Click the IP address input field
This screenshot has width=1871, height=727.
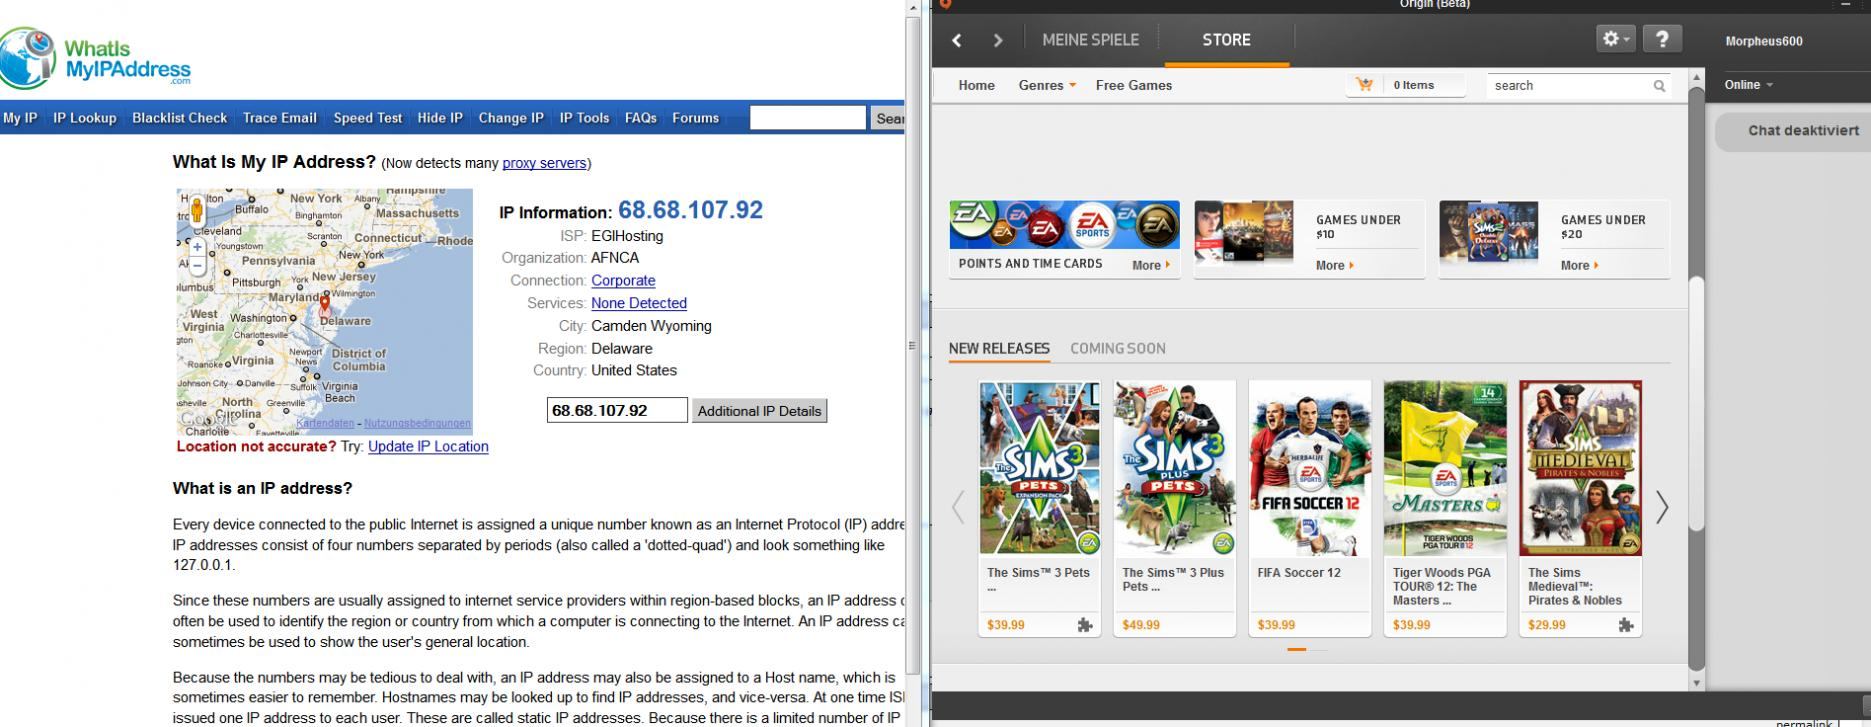617,410
